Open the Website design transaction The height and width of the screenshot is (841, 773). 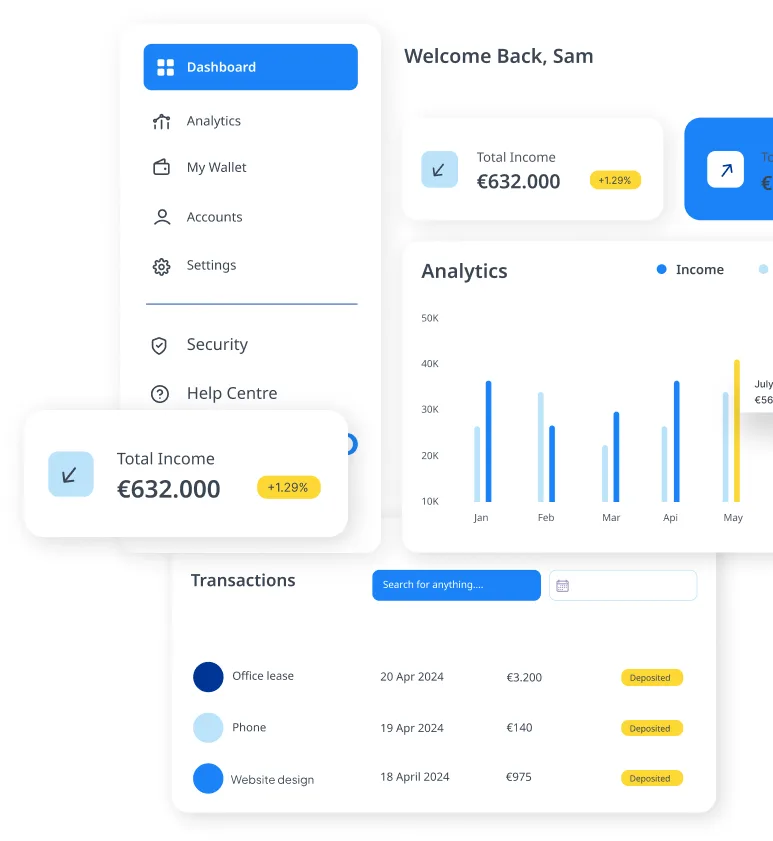273,779
